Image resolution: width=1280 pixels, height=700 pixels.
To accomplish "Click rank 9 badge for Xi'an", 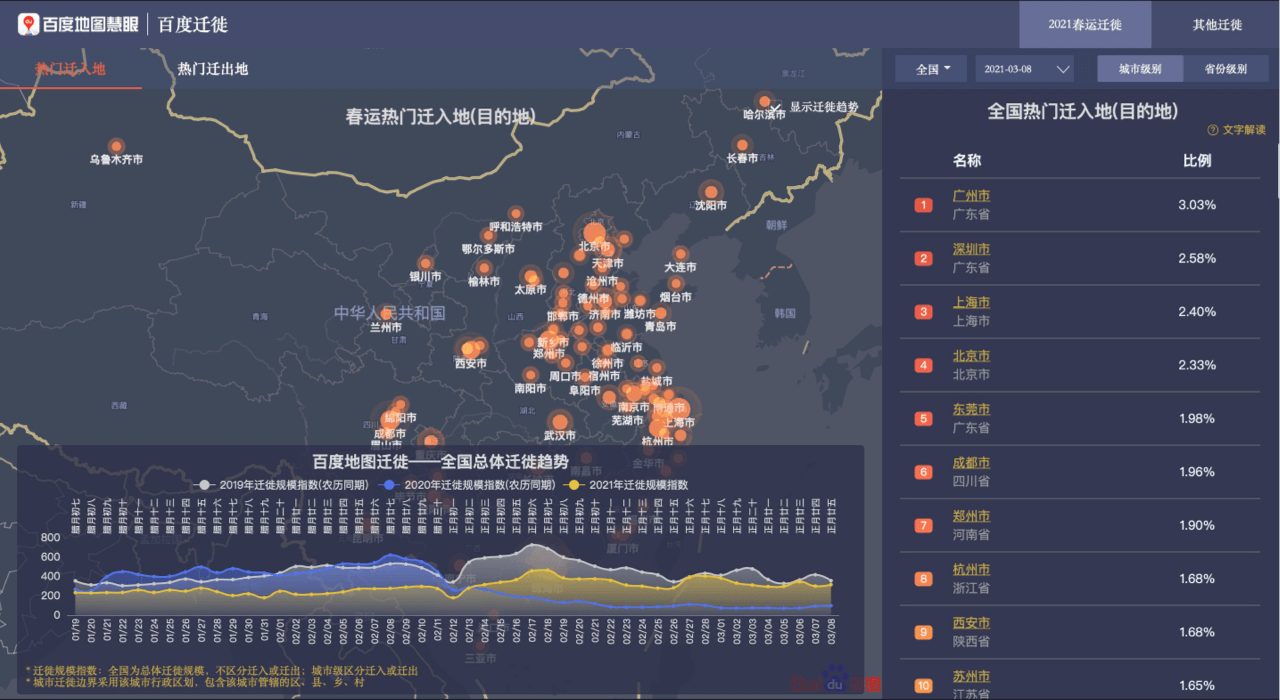I will 924,632.
